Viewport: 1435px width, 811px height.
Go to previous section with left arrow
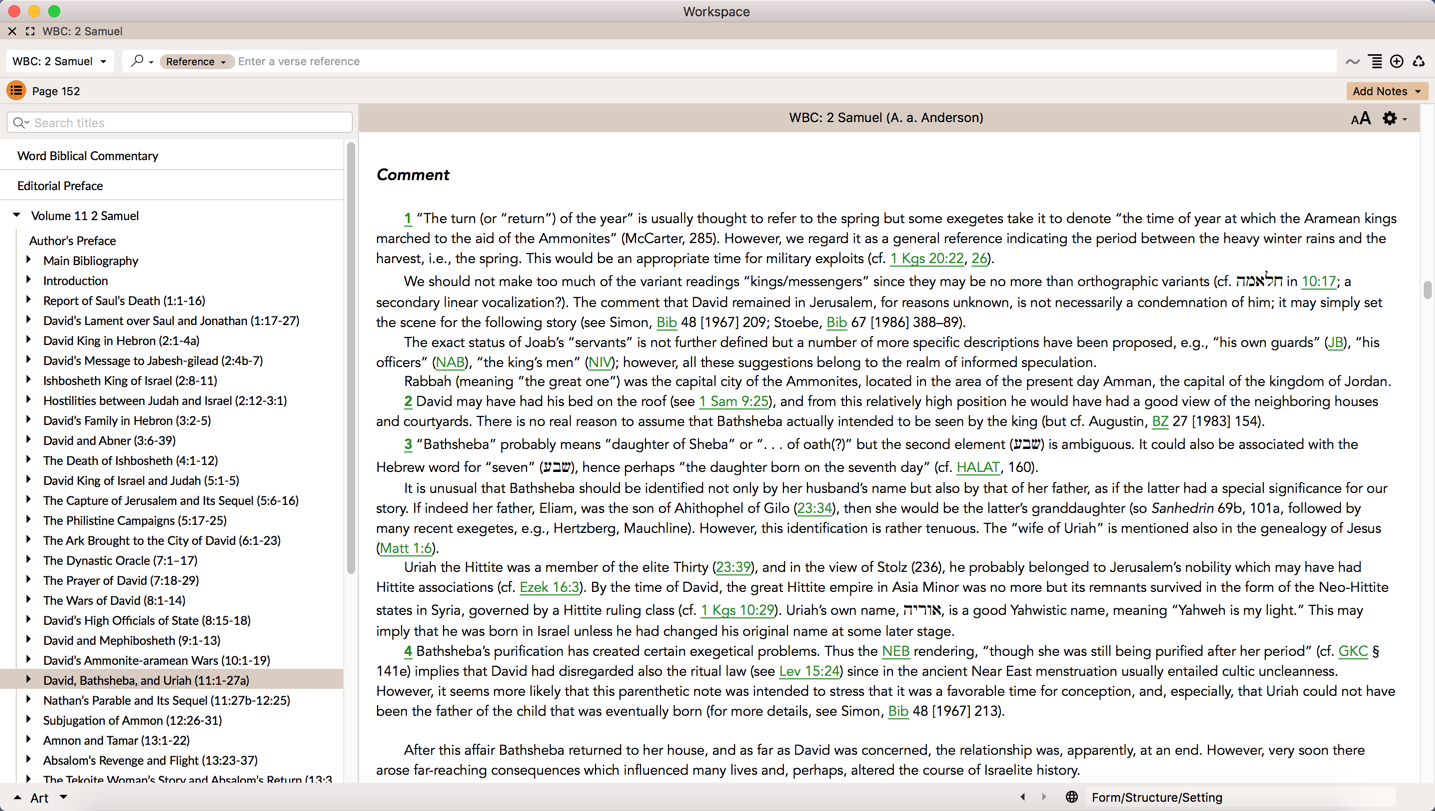[1022, 798]
